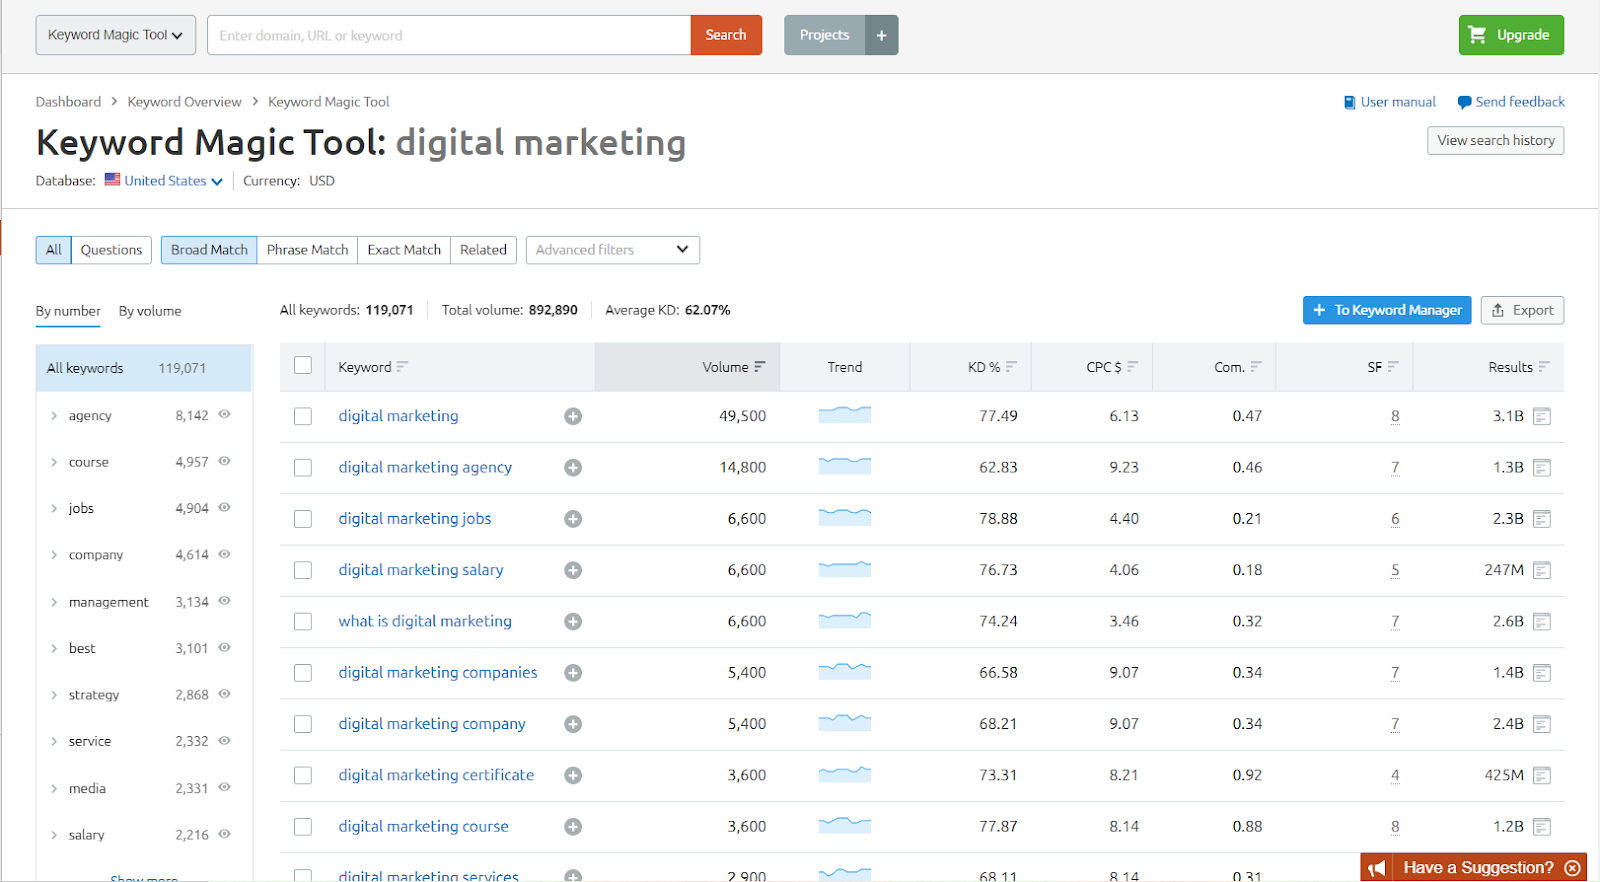
Task: Expand the 'agency' keyword group
Action: [54, 416]
